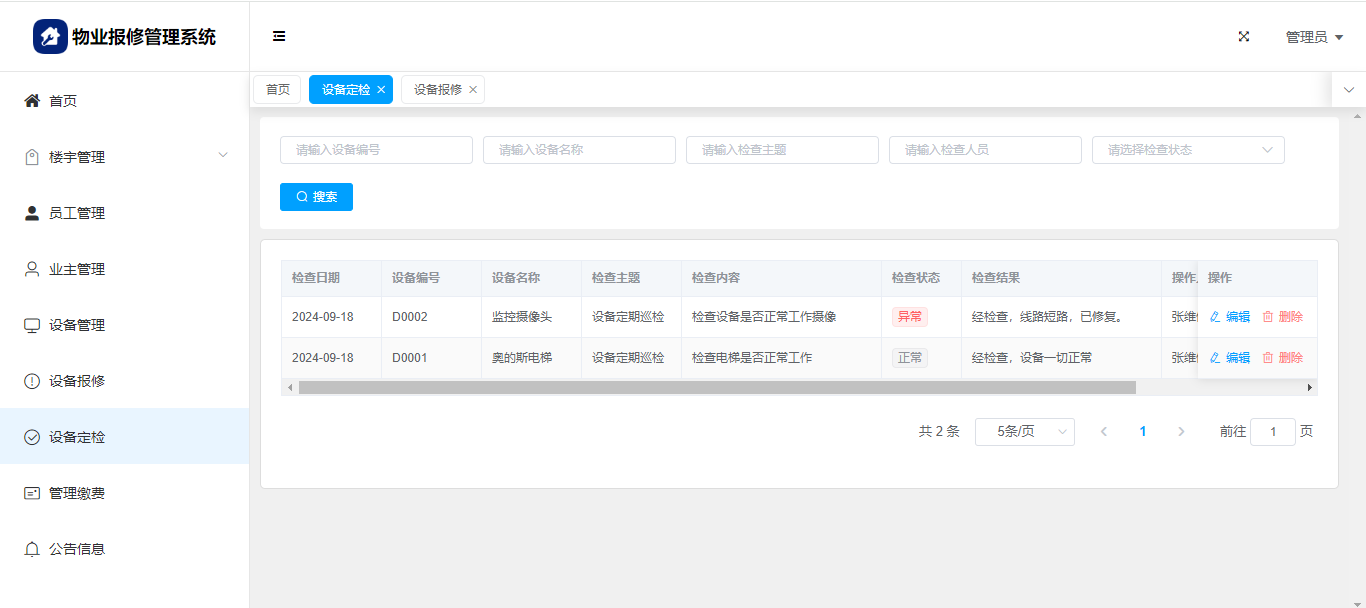Image resolution: width=1366 pixels, height=608 pixels.
Task: Switch to the 首页 tab
Action: (277, 90)
